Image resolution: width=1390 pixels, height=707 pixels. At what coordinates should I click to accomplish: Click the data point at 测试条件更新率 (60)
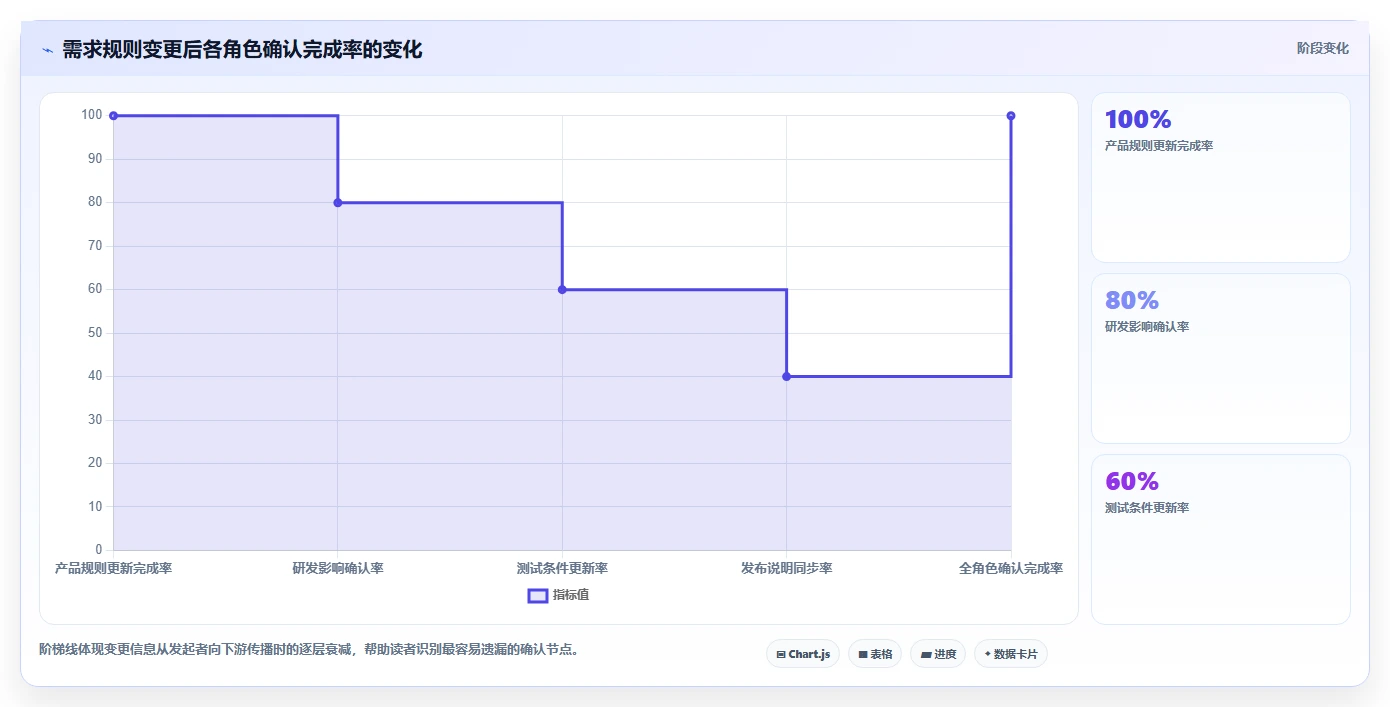click(x=562, y=290)
